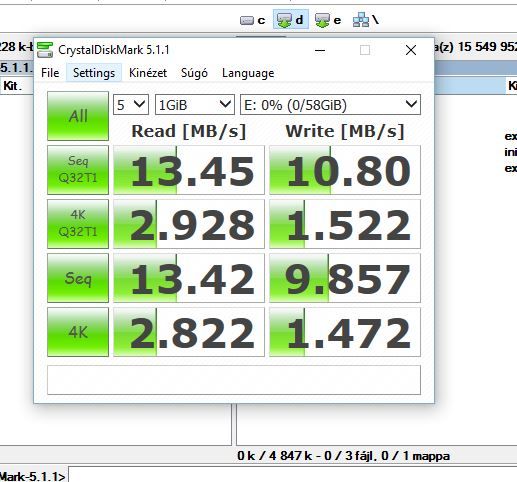Screen dimensions: 517x482
Task: Click the Read [MB/s] column header
Action: click(x=189, y=131)
